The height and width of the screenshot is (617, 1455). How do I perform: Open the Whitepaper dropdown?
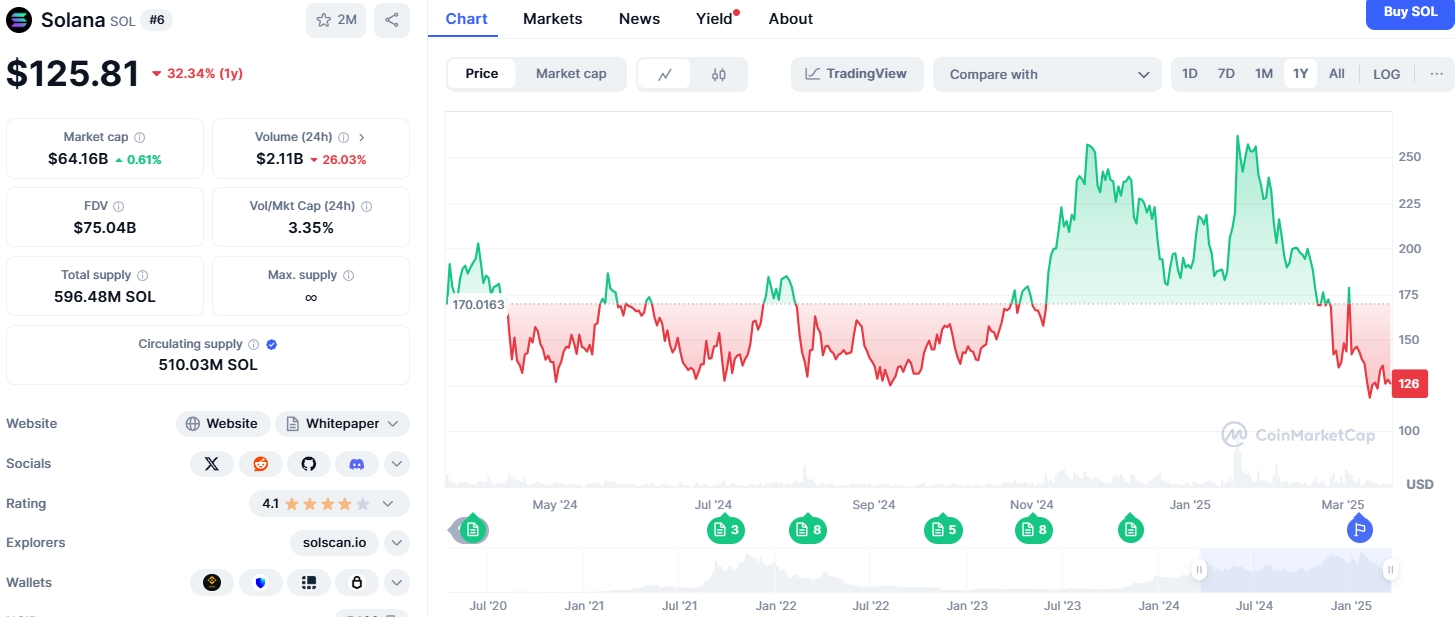(342, 424)
